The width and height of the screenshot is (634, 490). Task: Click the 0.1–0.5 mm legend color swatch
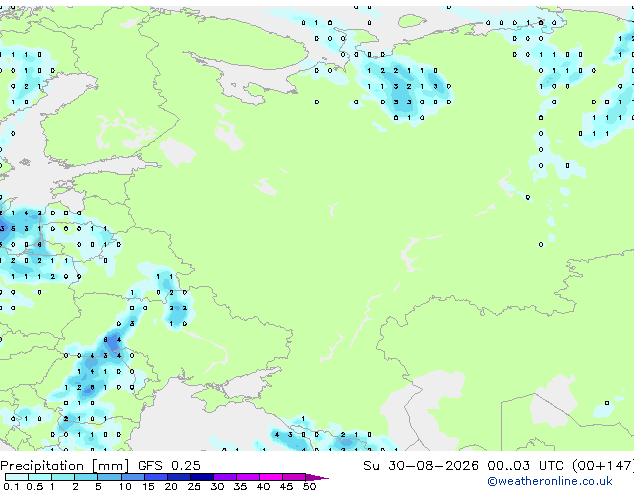(x=17, y=477)
